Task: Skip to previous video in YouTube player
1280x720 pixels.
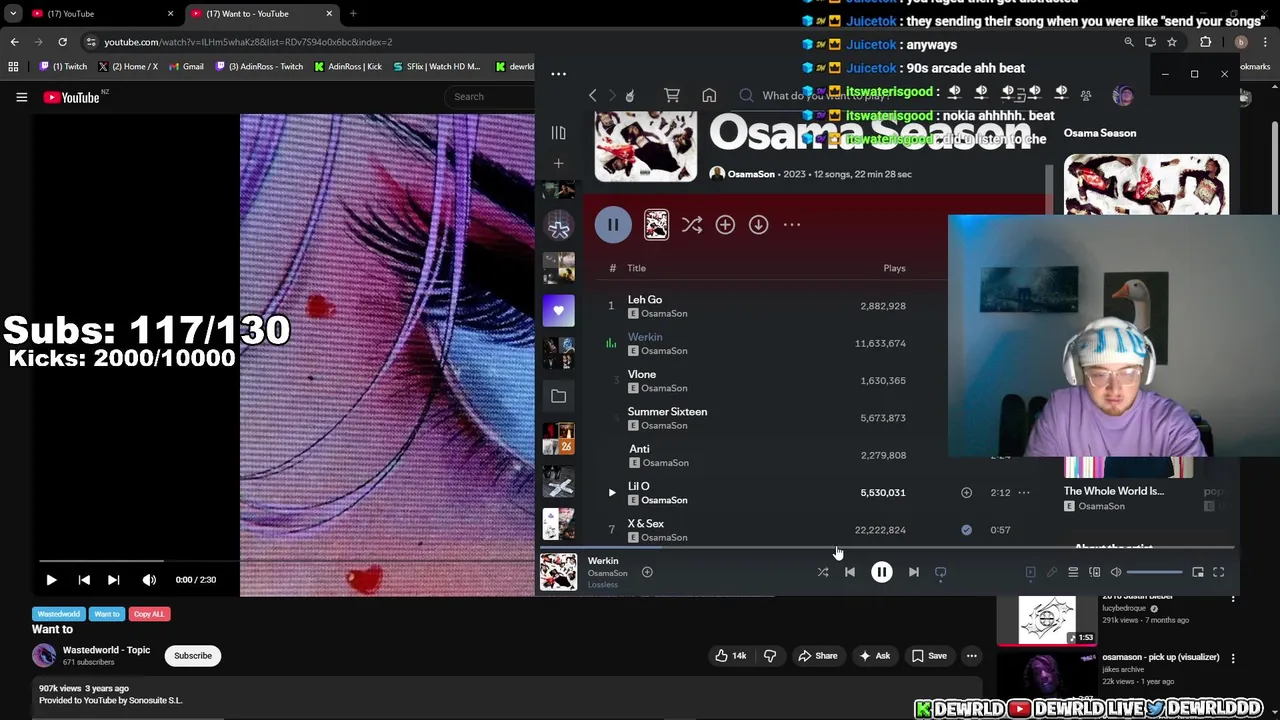Action: point(84,580)
